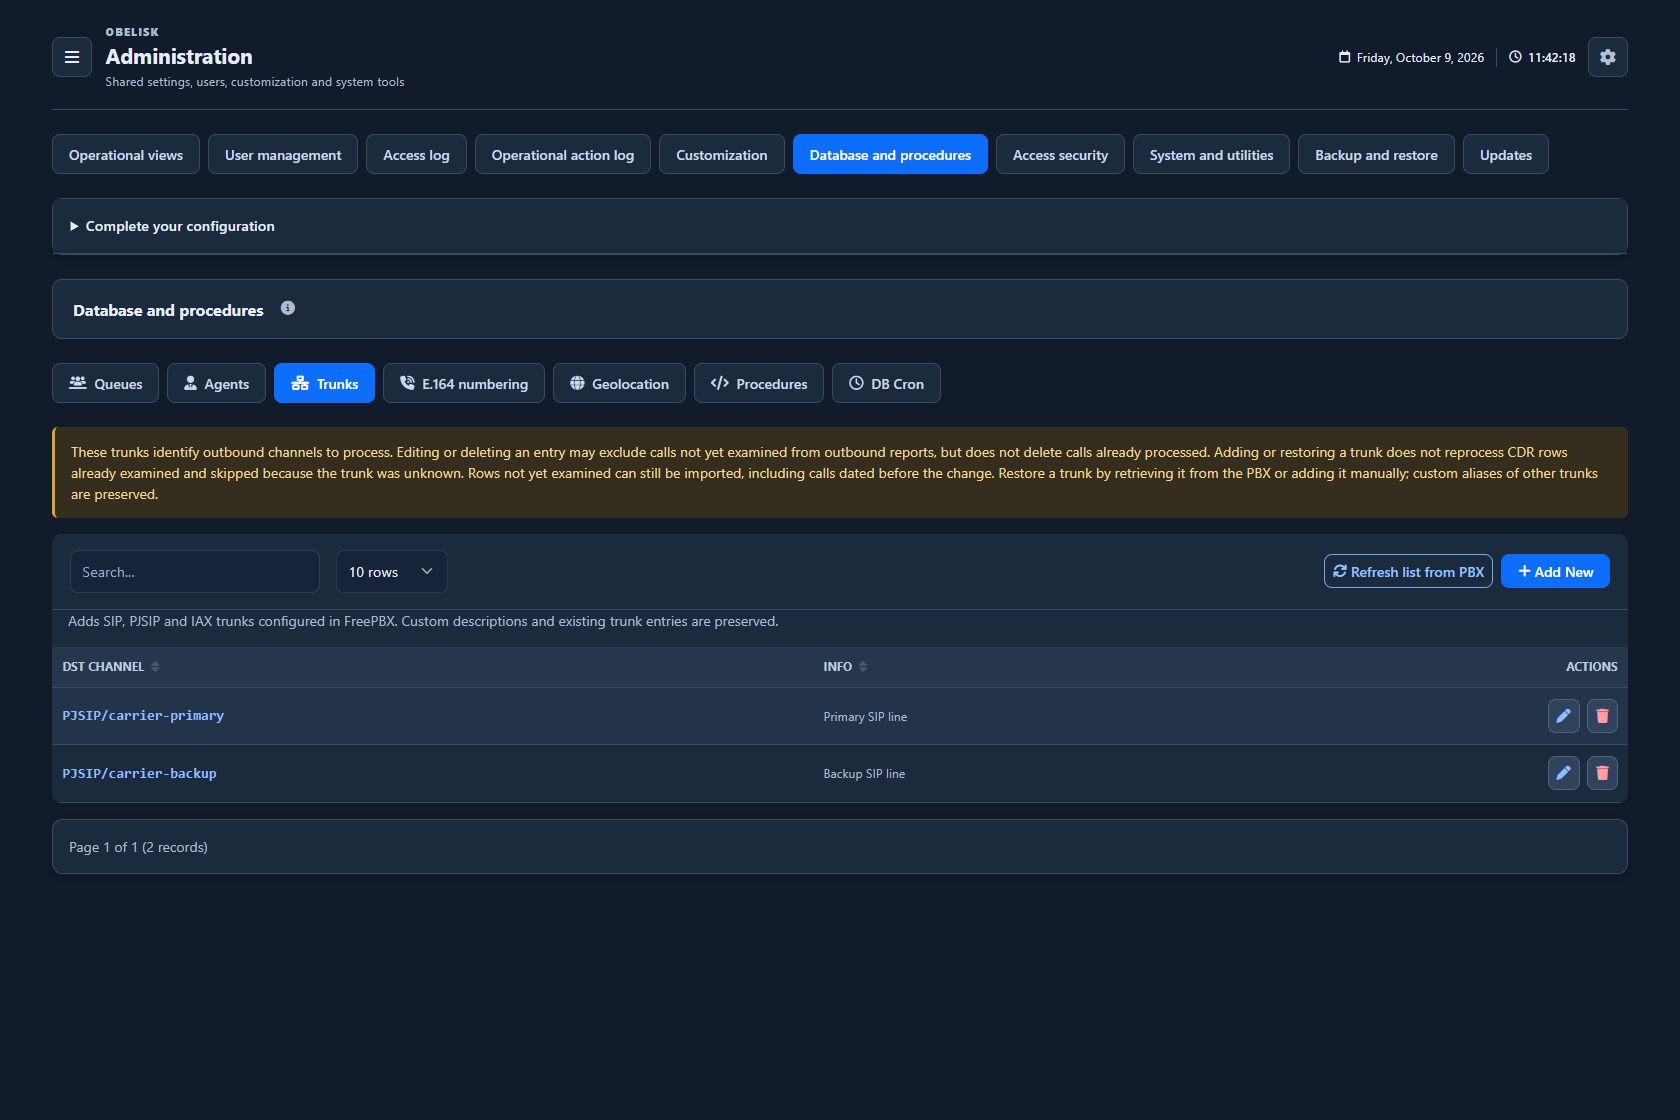Image resolution: width=1680 pixels, height=1120 pixels.
Task: Click the calendar icon beside the date
Action: point(1344,57)
